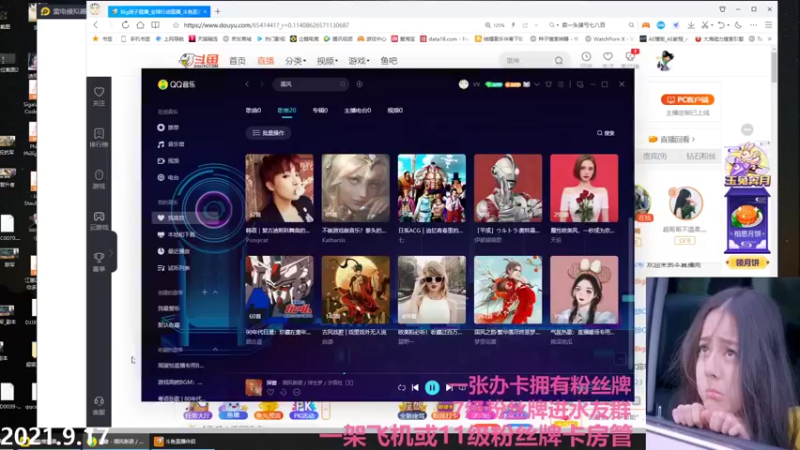
Task: Skip to previous track
Action: point(415,388)
